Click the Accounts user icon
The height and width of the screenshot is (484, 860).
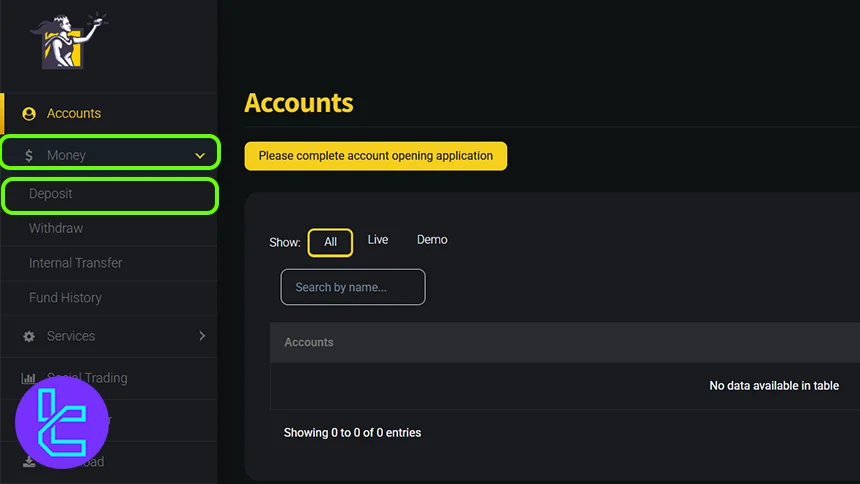pos(29,114)
